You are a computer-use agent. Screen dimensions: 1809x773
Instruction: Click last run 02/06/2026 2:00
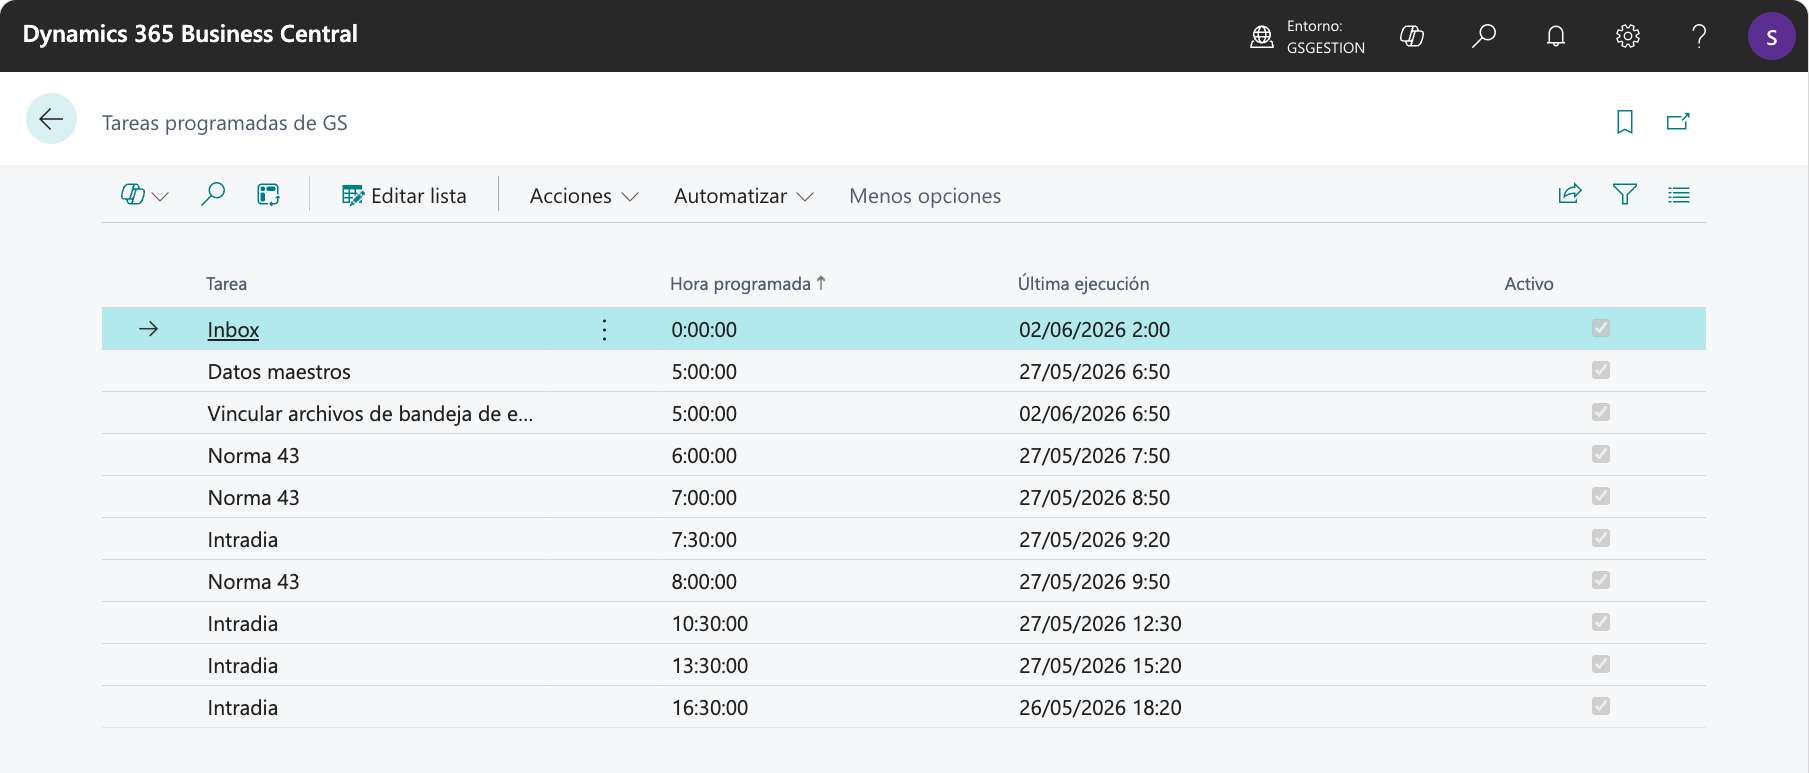coord(1094,330)
